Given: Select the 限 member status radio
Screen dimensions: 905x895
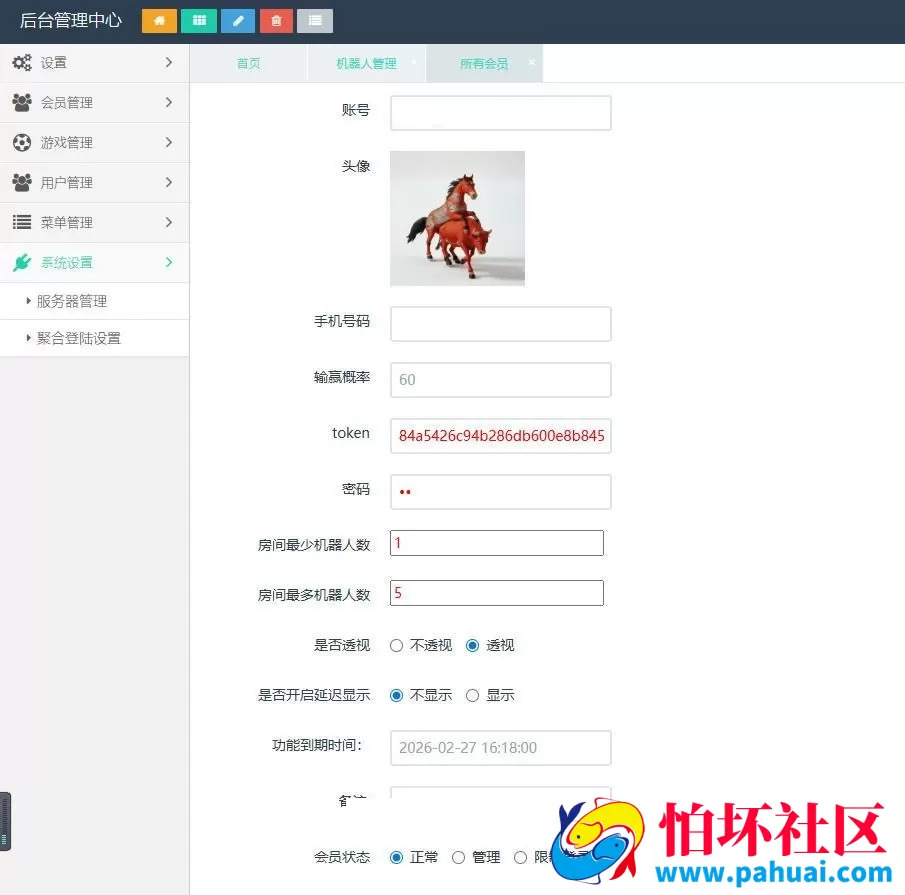Looking at the screenshot, I should (521, 857).
